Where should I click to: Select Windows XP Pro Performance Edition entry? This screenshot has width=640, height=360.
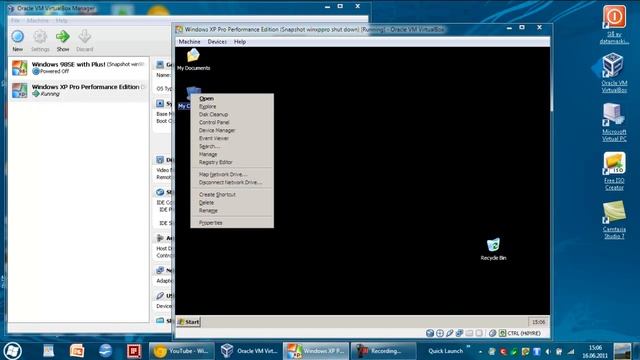(78, 90)
